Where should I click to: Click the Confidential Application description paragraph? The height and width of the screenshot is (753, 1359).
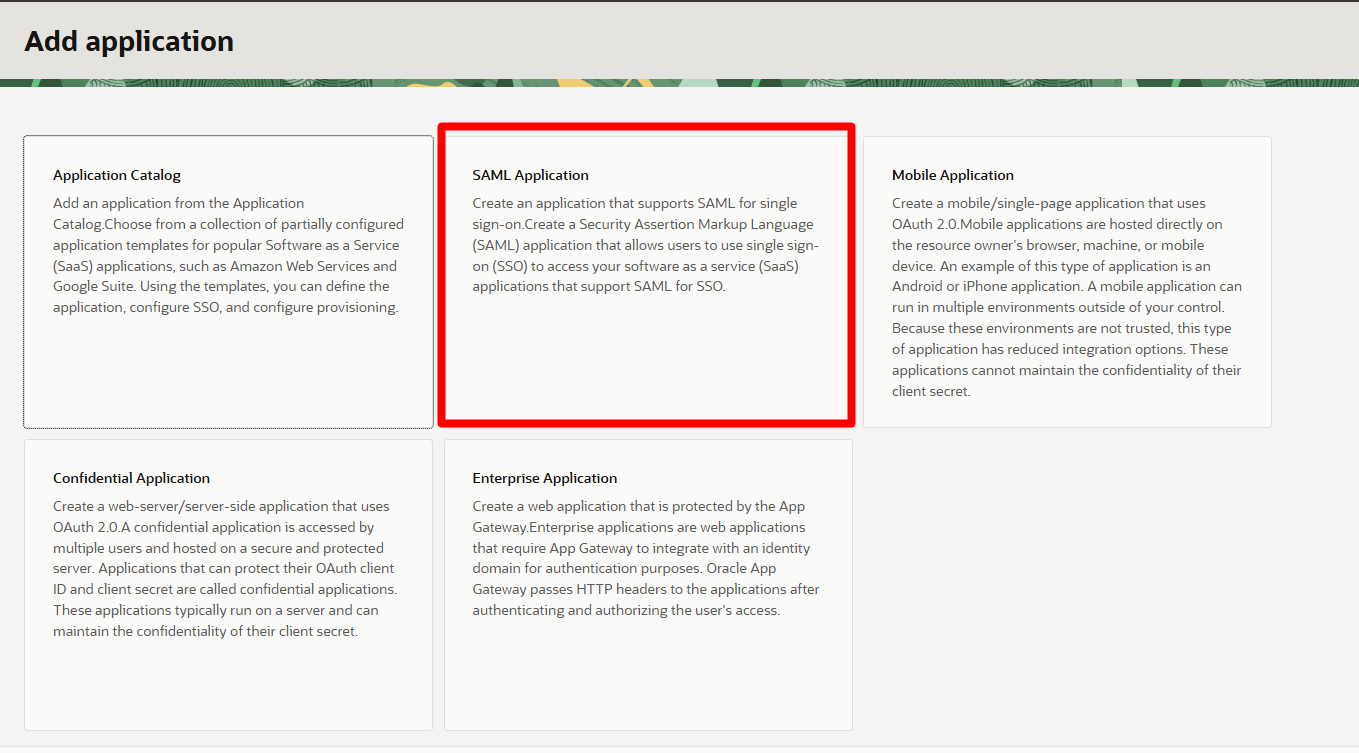point(225,568)
